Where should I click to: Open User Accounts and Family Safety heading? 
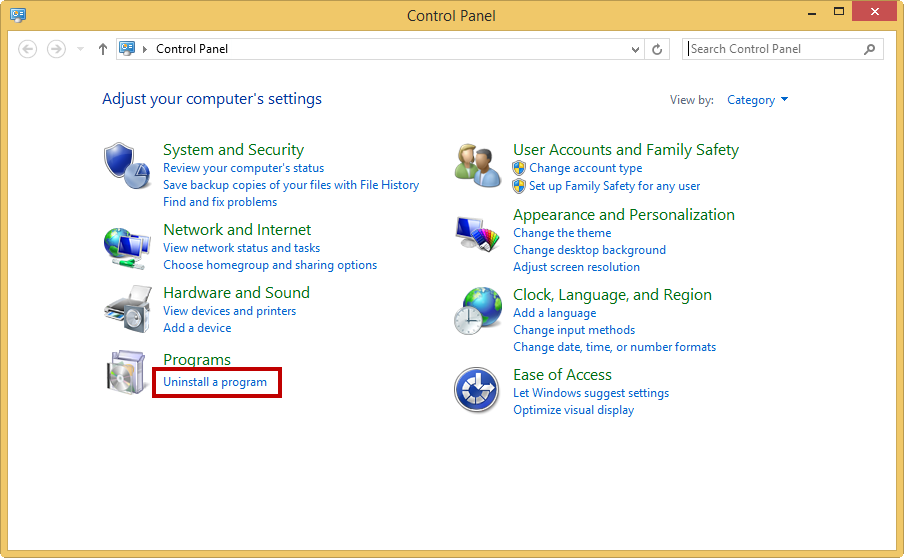[x=626, y=150]
